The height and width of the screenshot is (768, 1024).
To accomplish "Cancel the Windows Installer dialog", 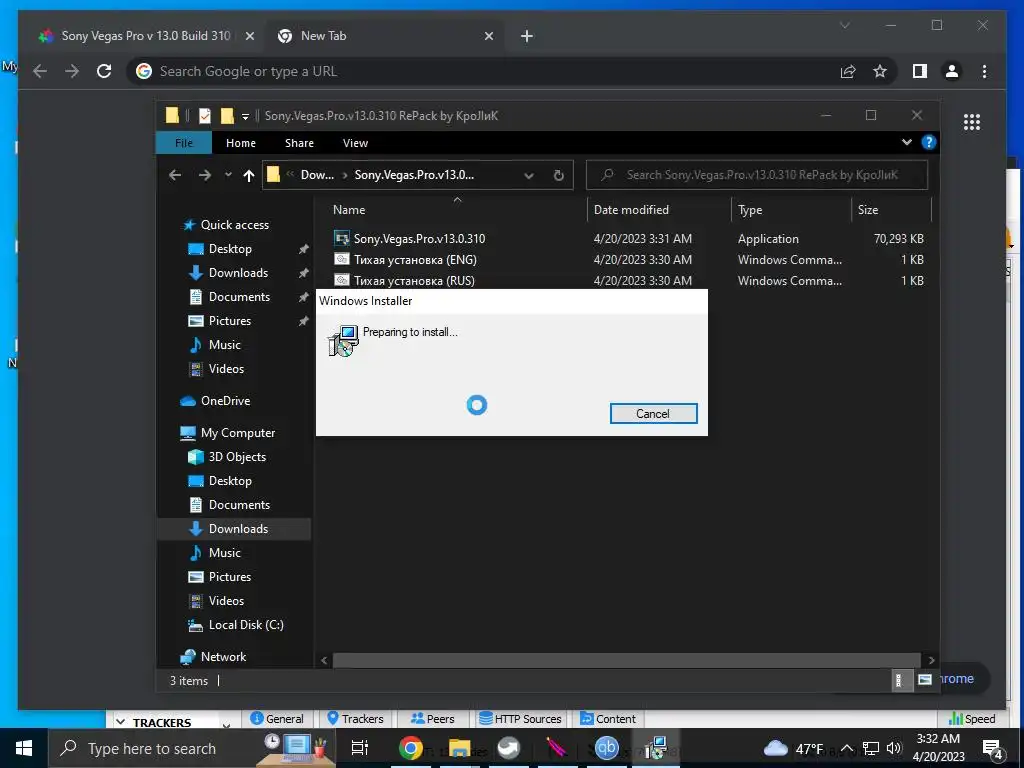I will [x=653, y=413].
